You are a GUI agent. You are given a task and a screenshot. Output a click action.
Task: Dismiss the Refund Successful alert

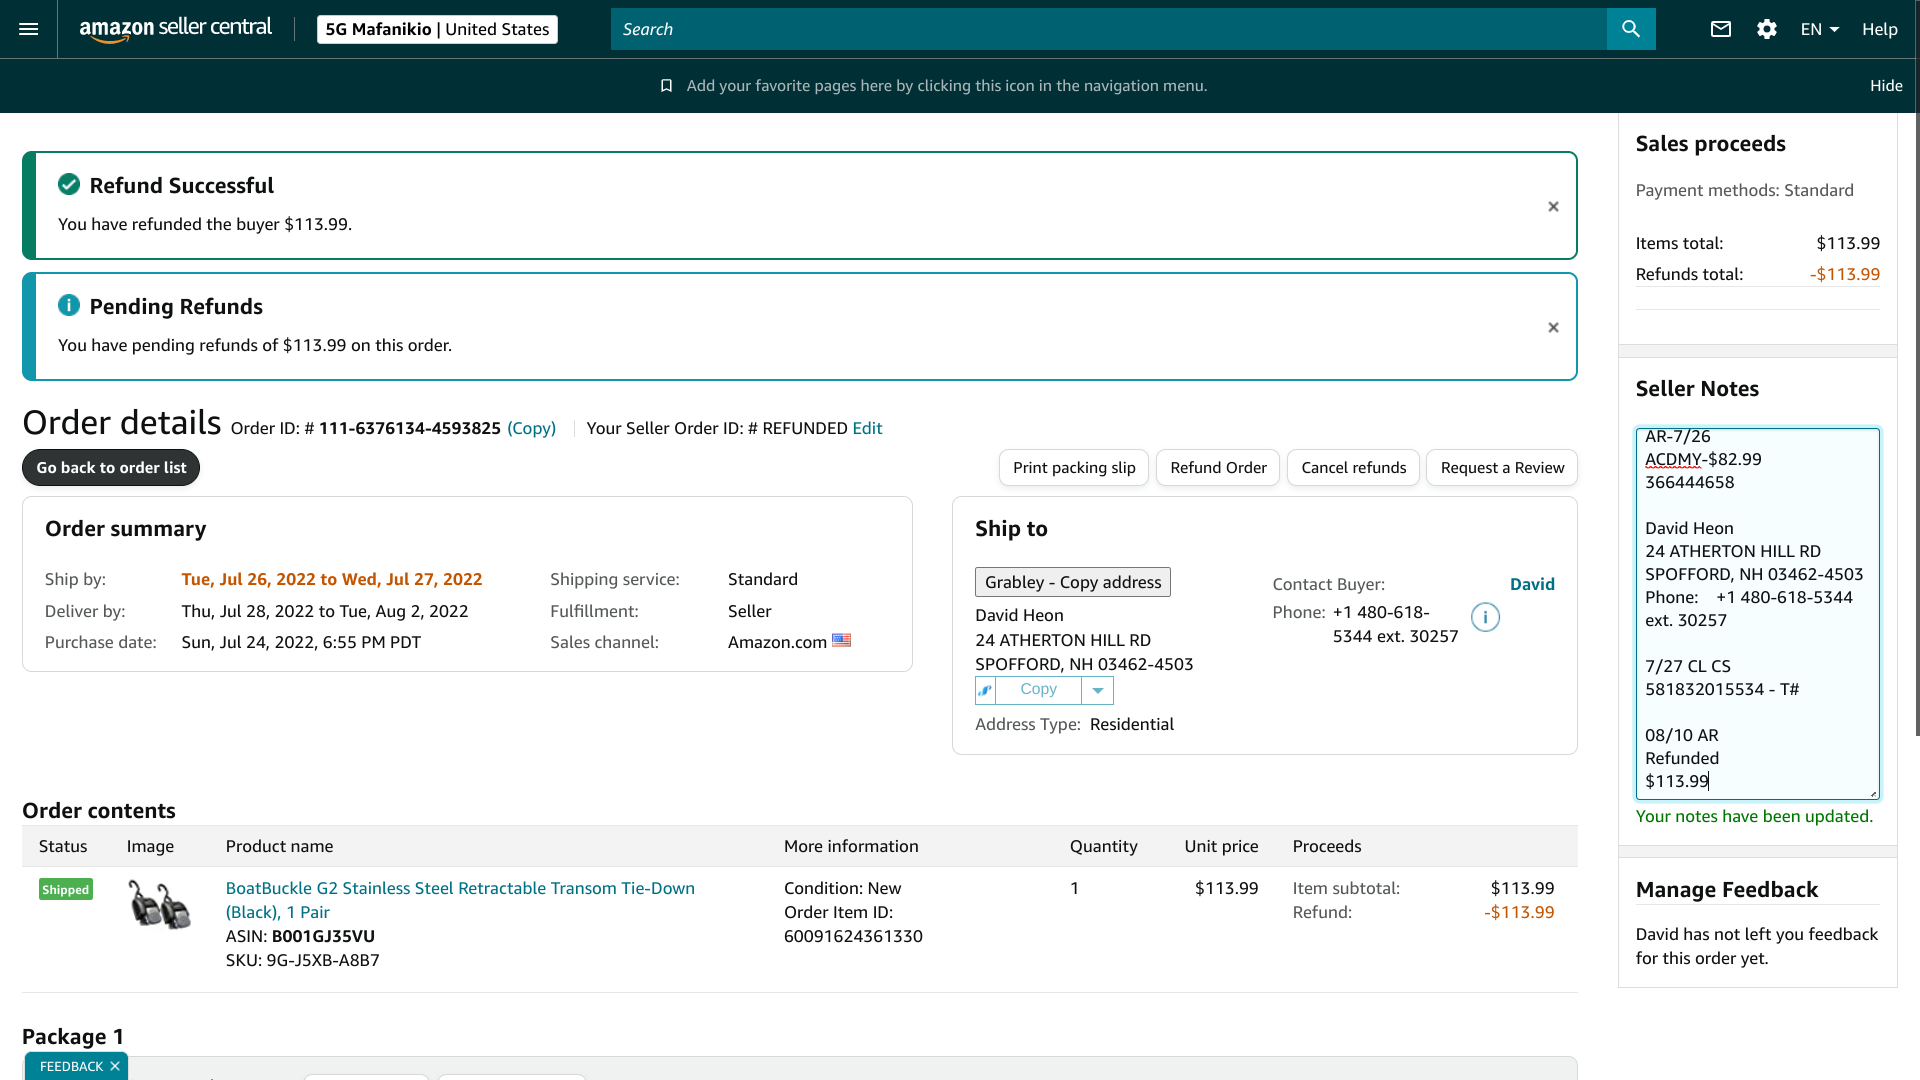click(1553, 206)
